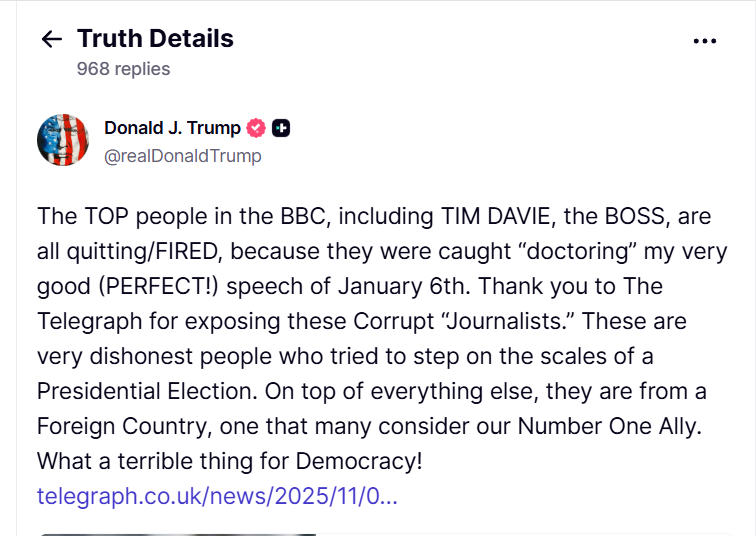Click the text (PERFECT!) in the post

pos(158,286)
